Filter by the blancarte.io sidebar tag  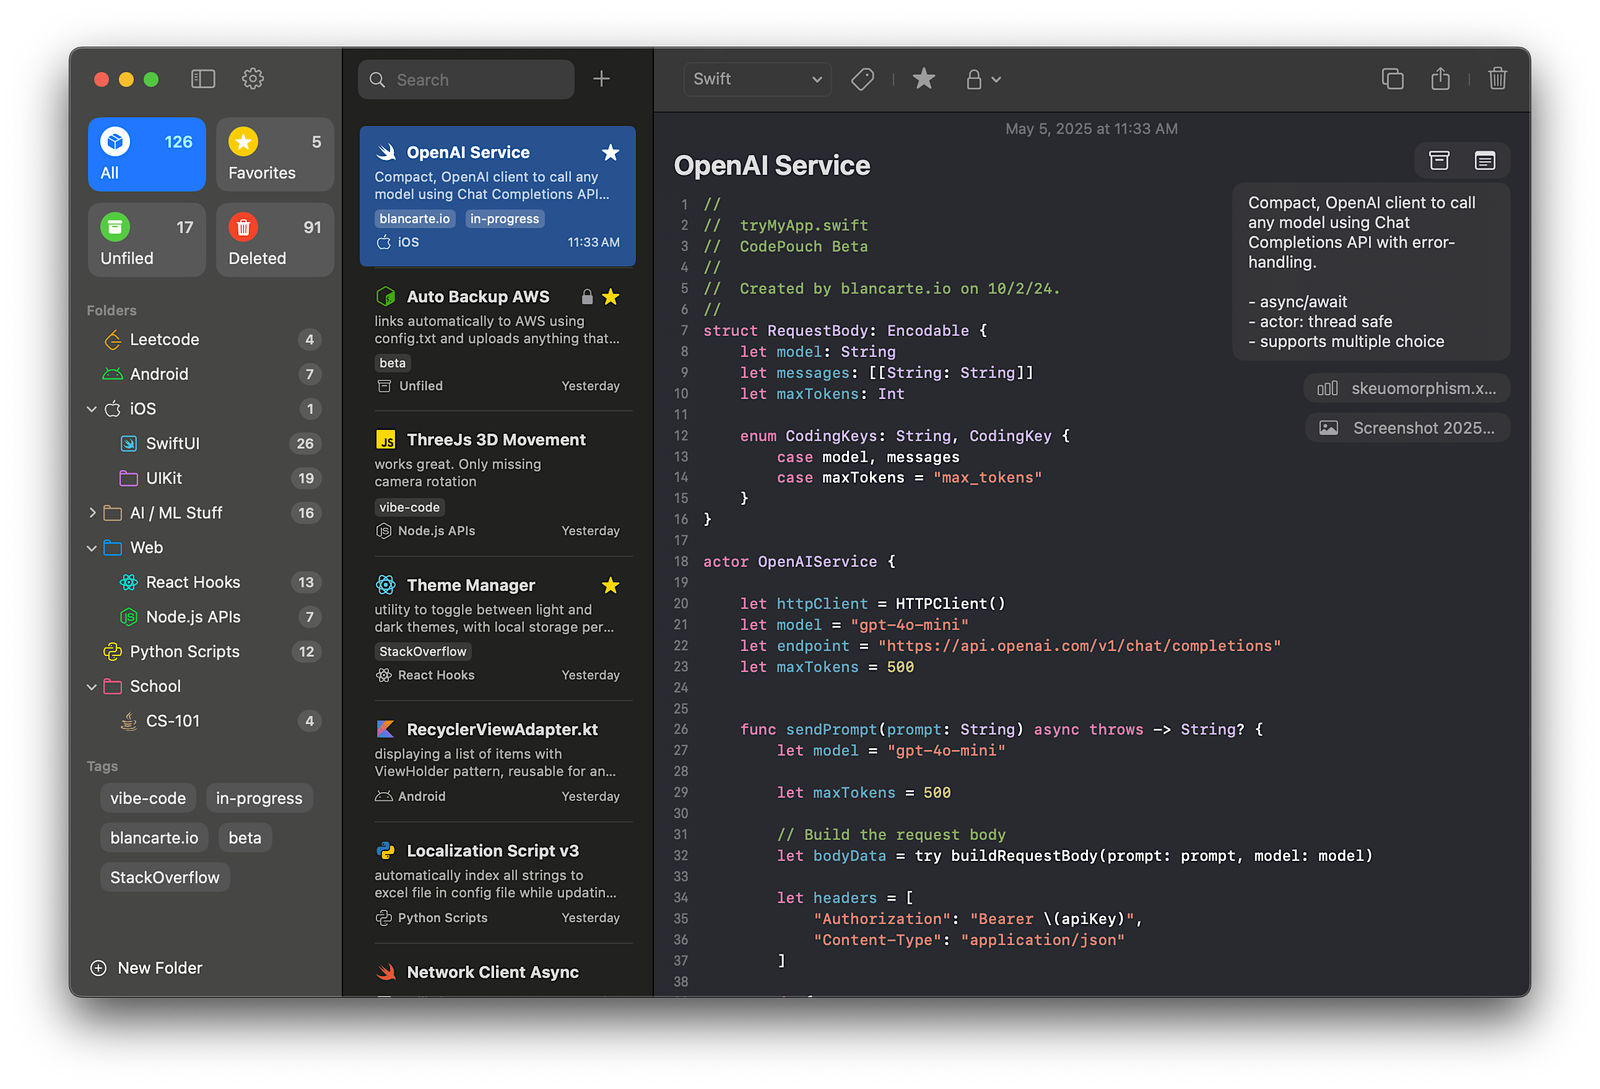pos(154,838)
